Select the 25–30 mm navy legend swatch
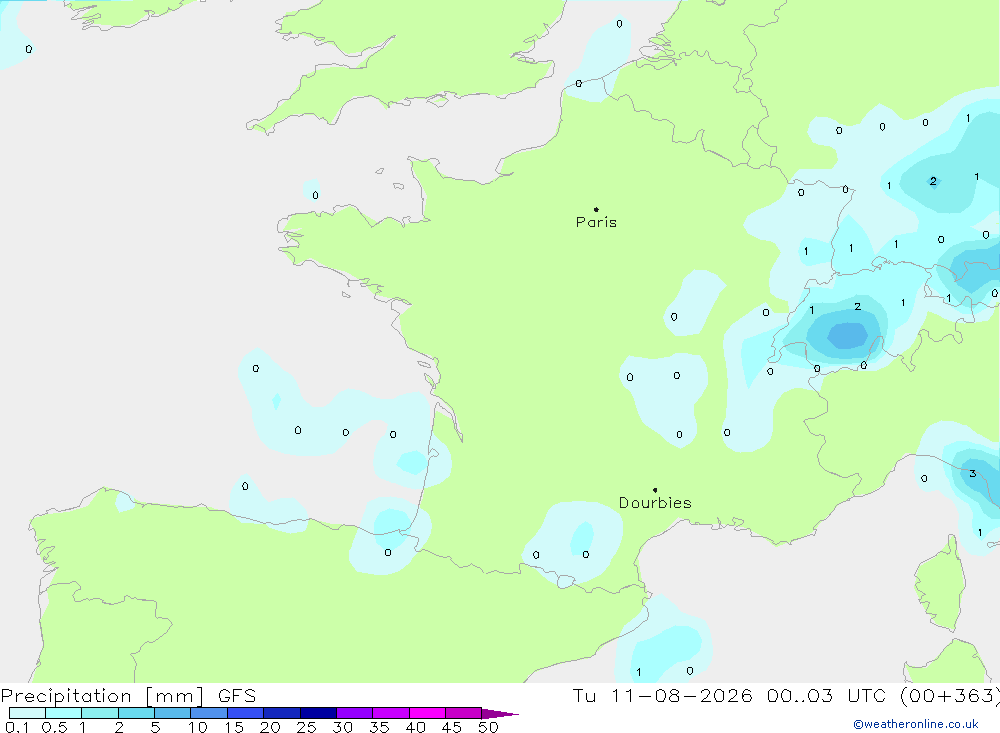The width and height of the screenshot is (1000, 733). coord(318,713)
